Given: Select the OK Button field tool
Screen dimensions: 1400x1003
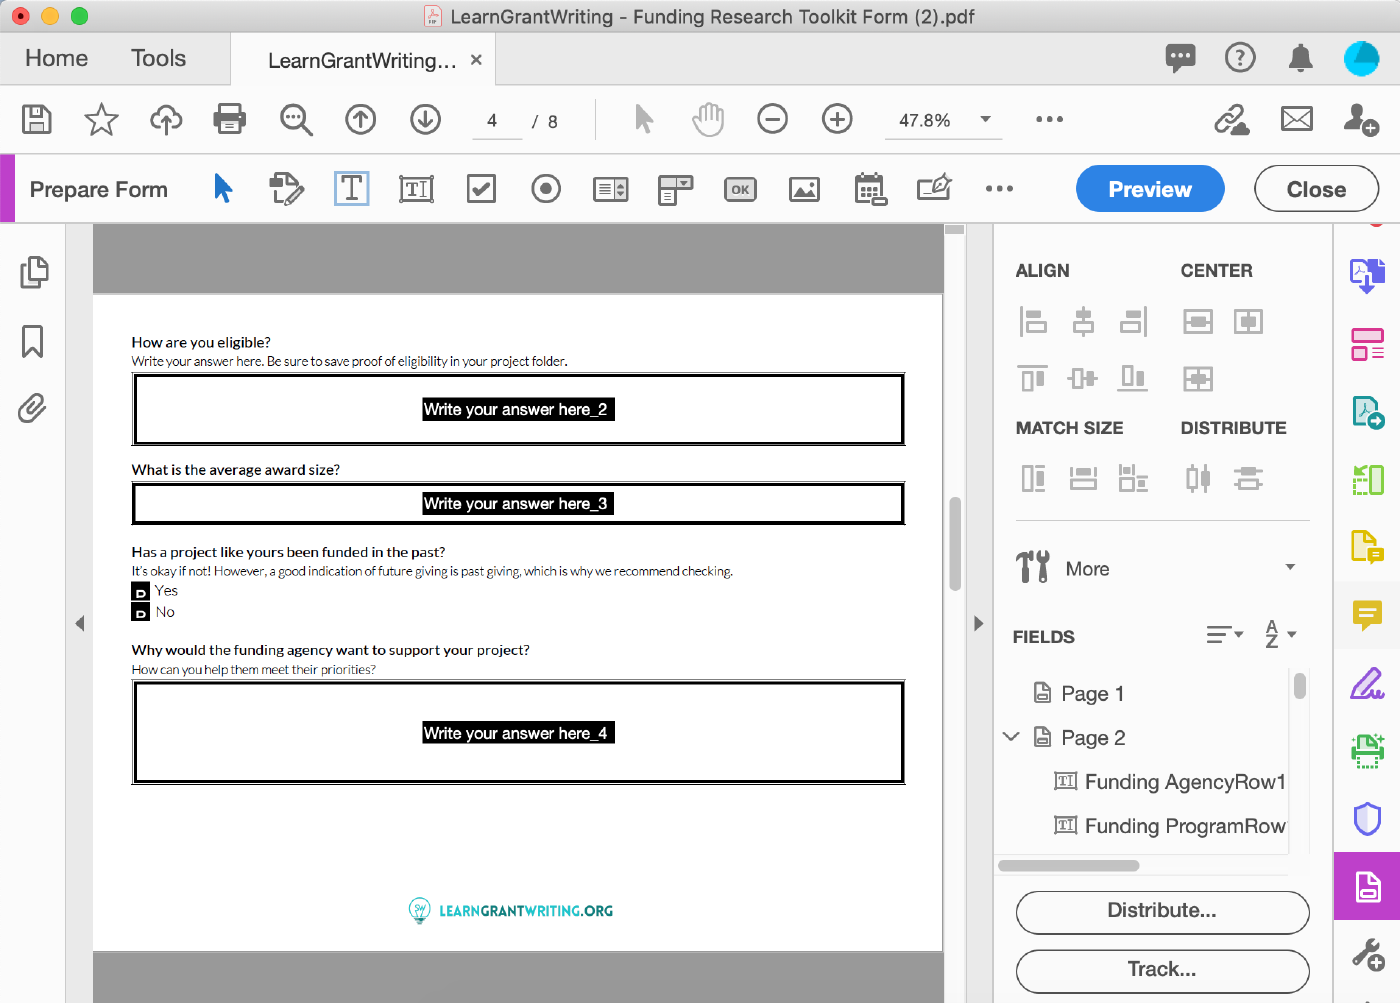Looking at the screenshot, I should (x=740, y=188).
